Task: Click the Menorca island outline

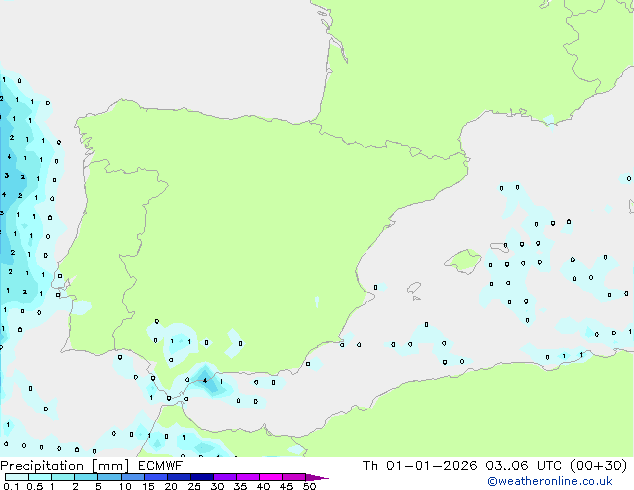Action: click(499, 247)
